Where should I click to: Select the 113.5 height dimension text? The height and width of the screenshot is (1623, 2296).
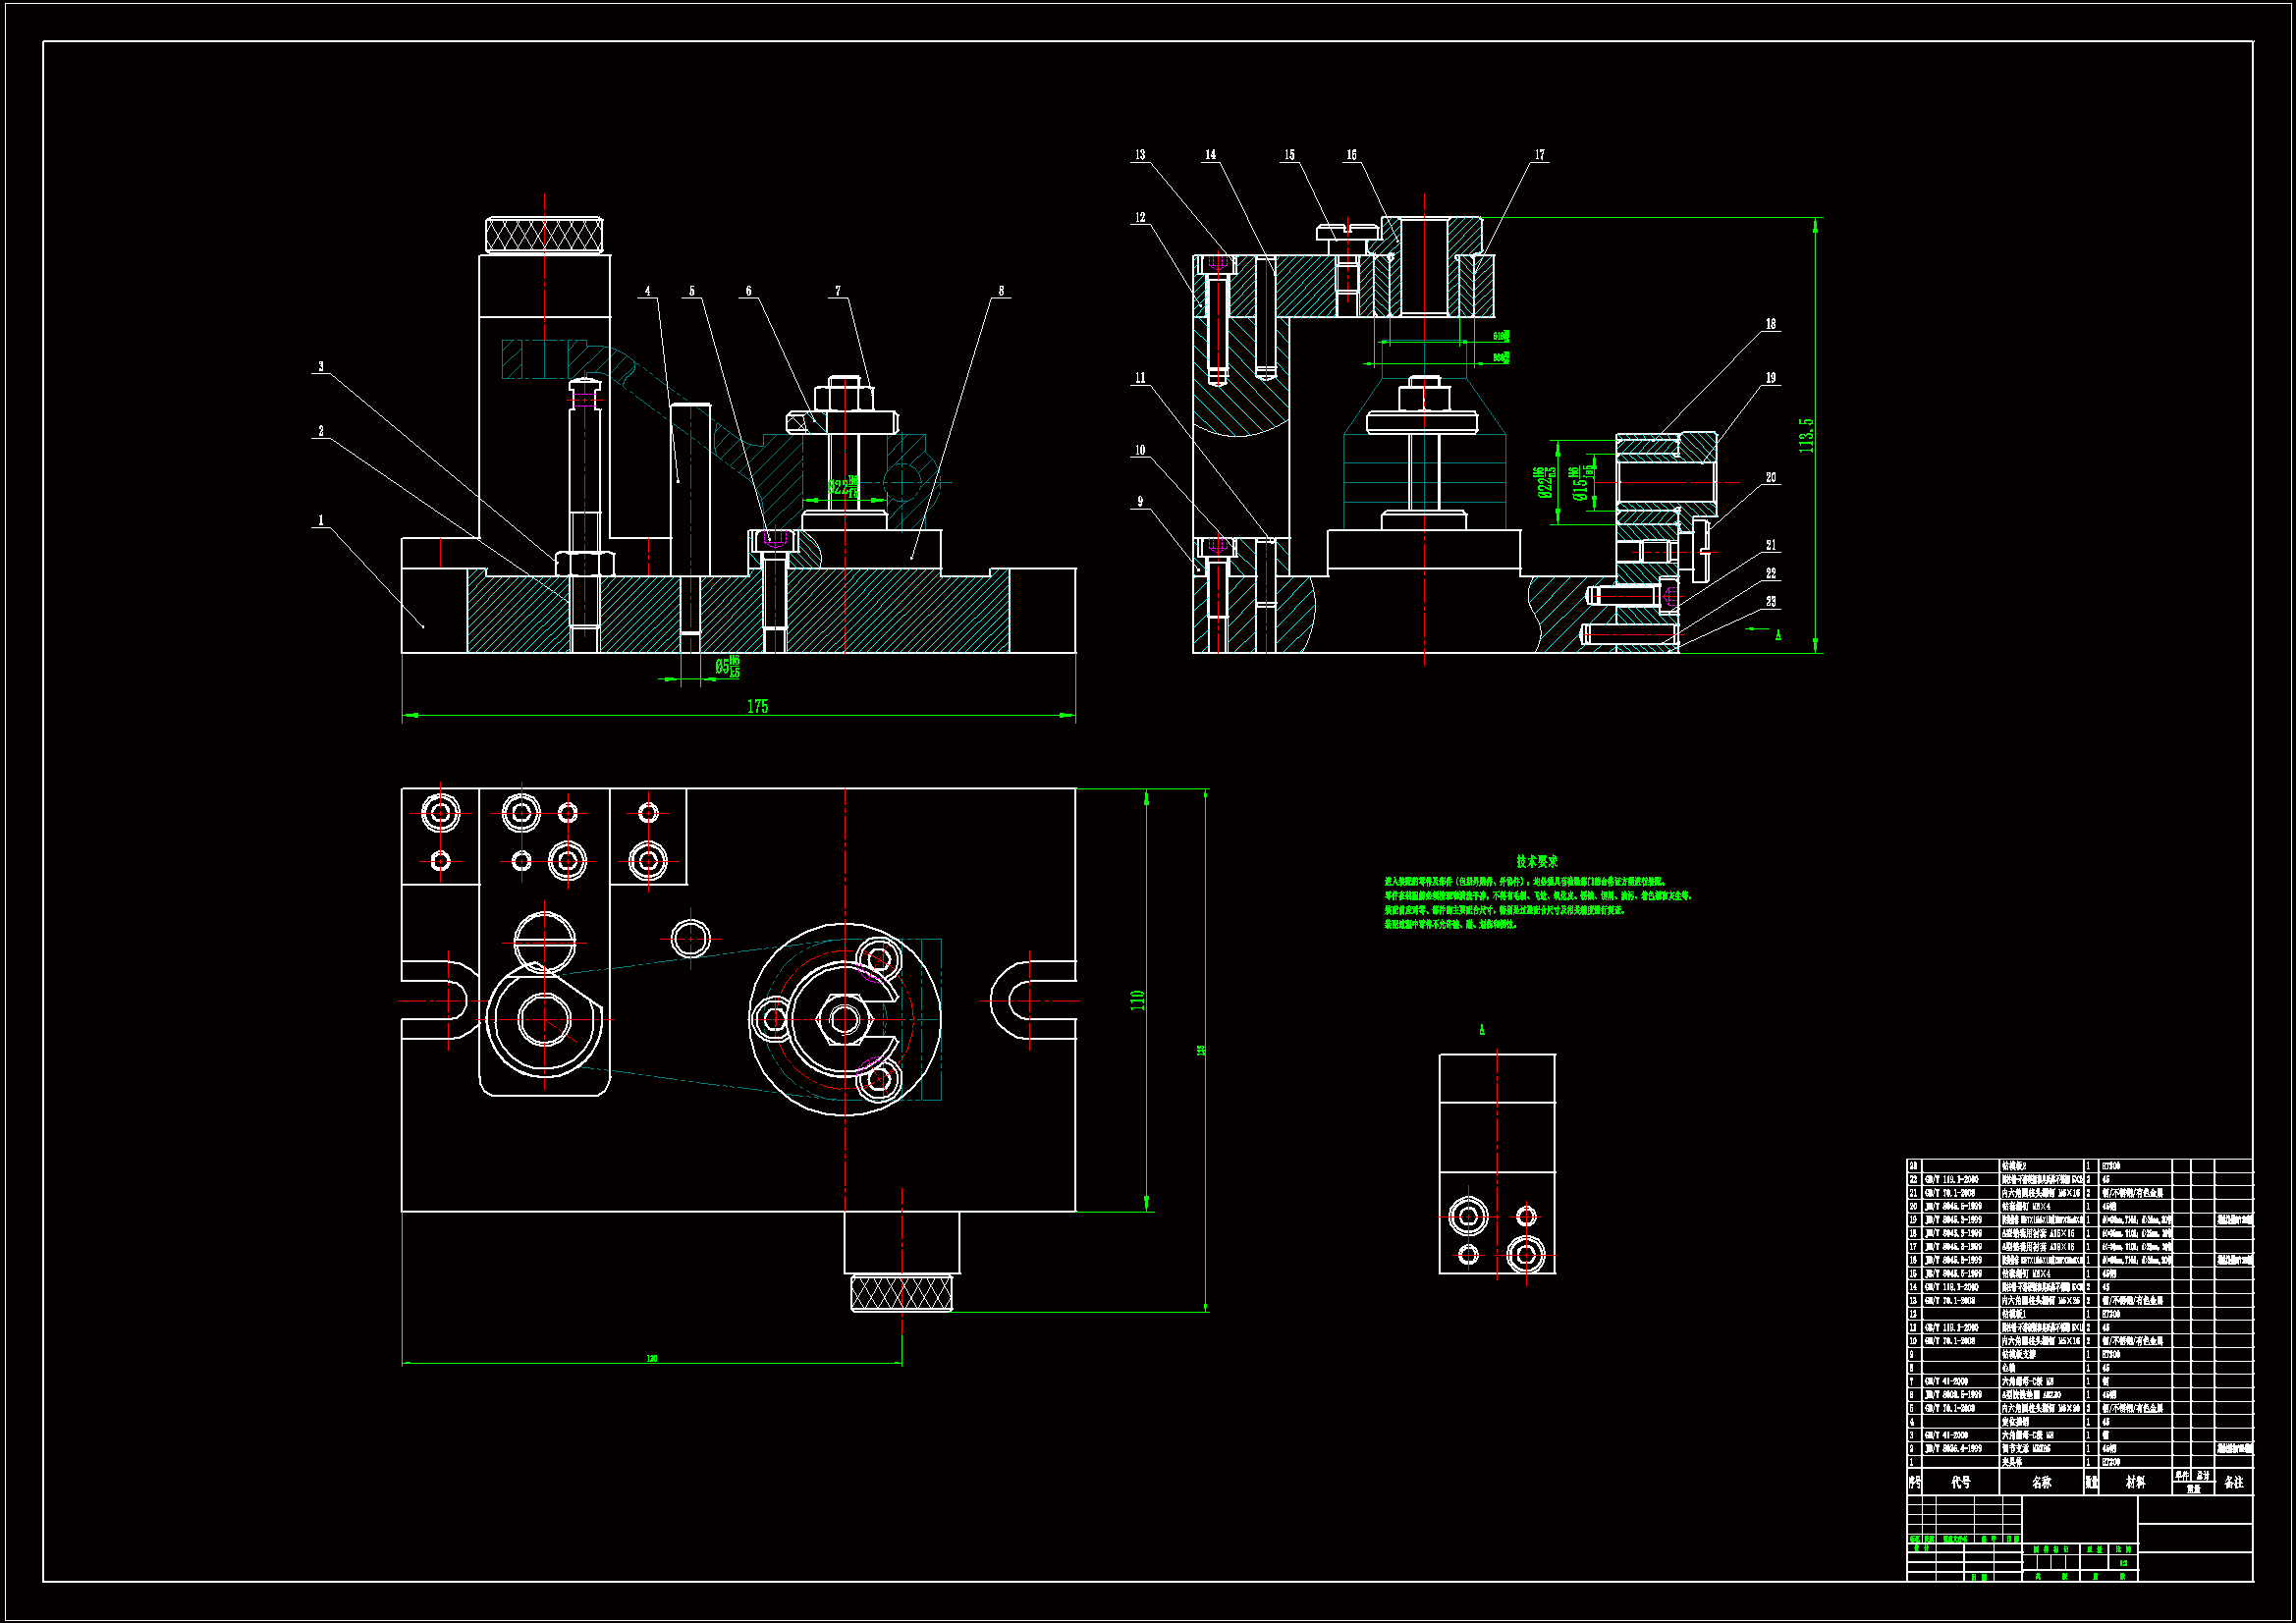(1806, 436)
